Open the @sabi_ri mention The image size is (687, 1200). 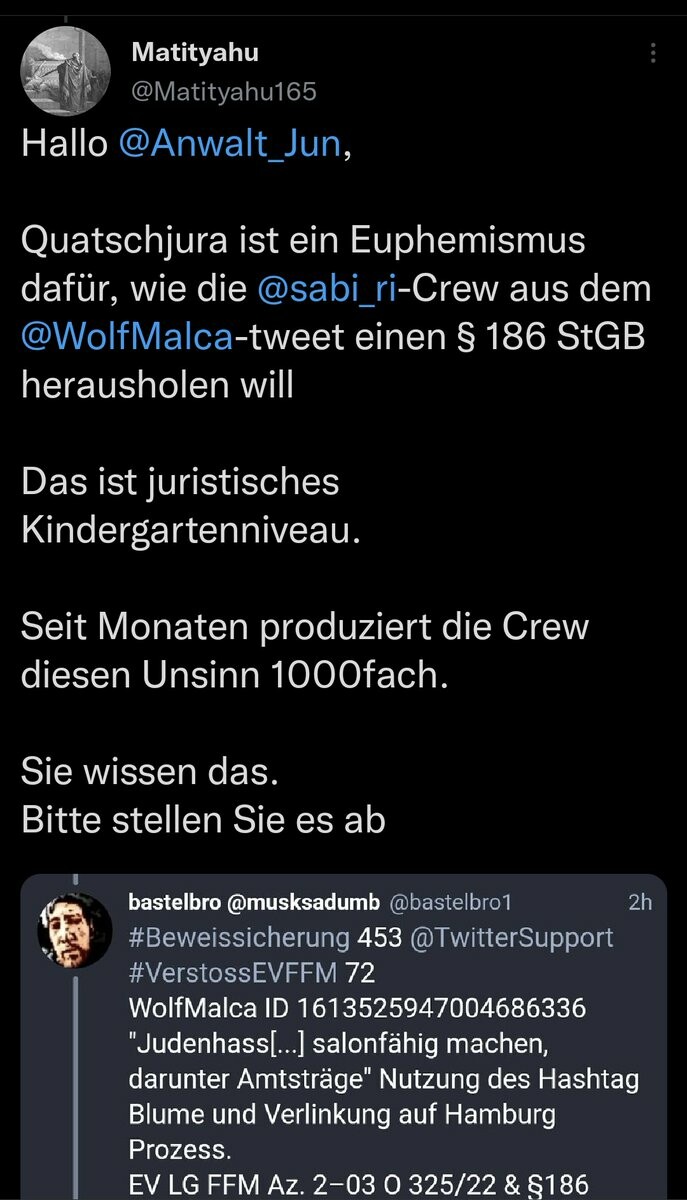coord(325,291)
